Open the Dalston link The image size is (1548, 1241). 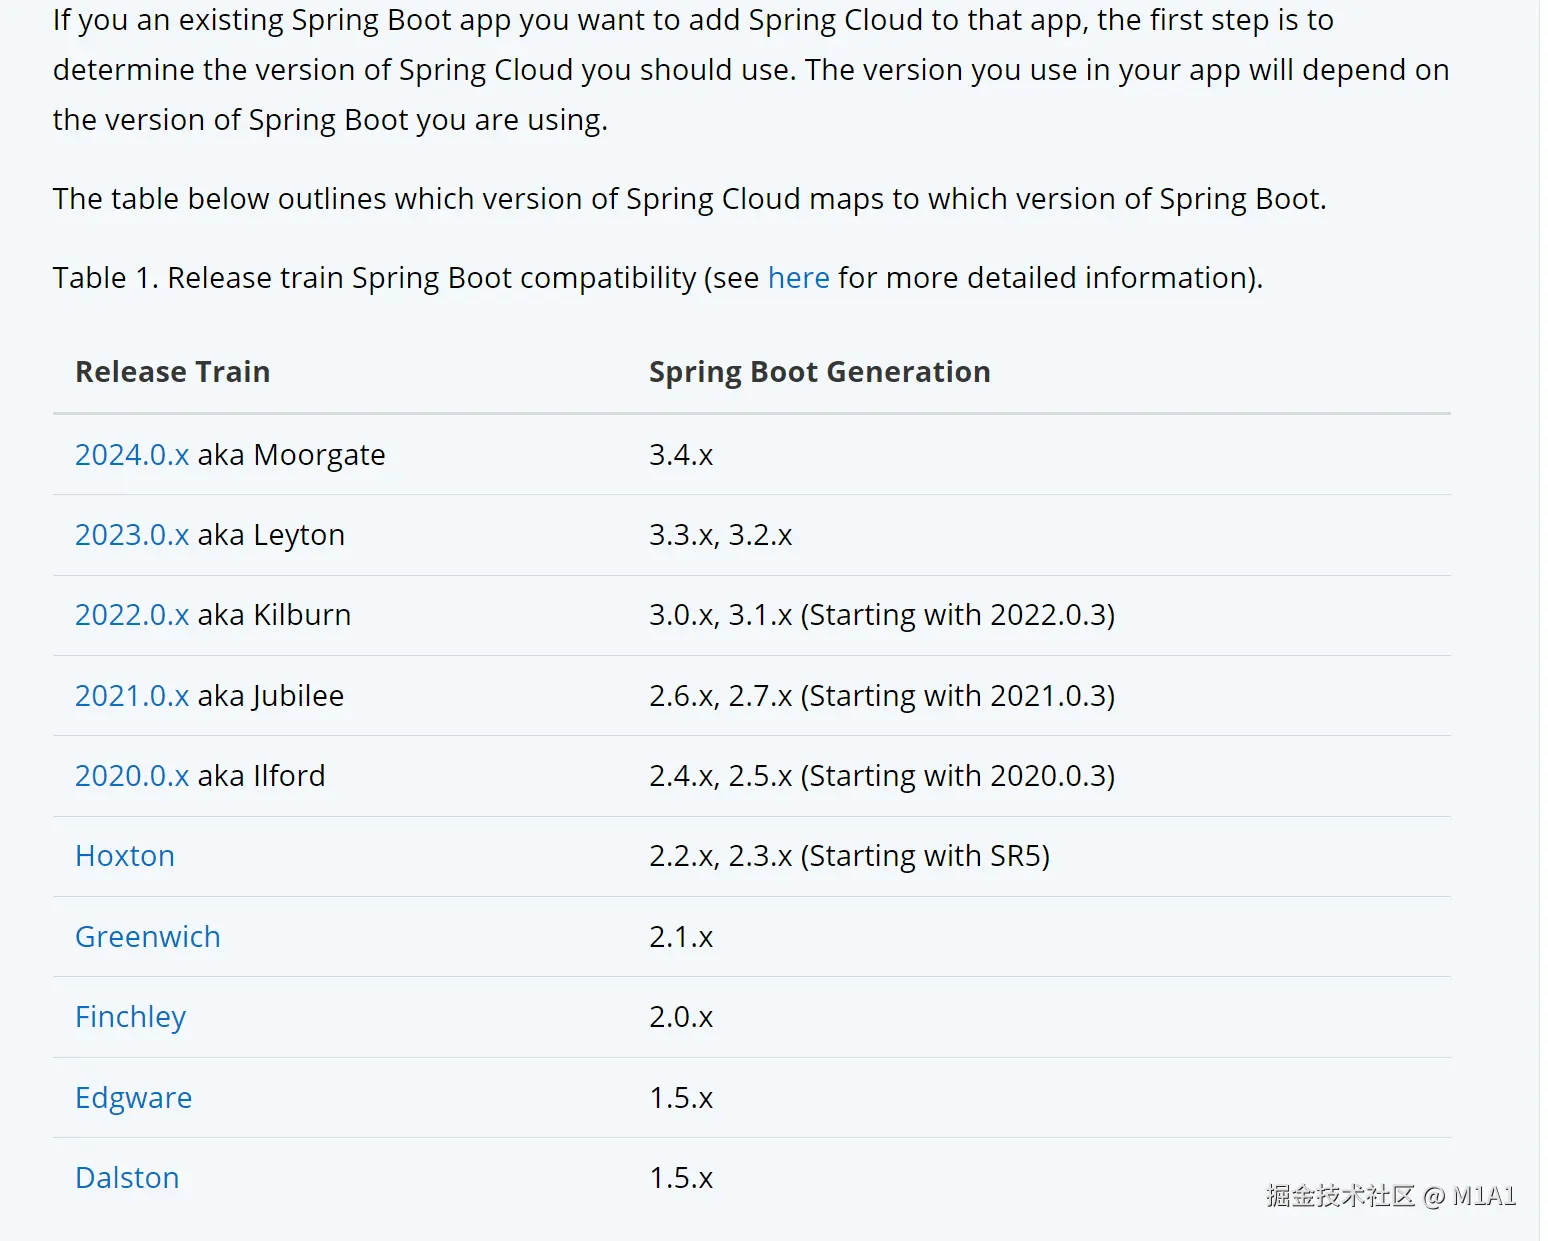pyautogui.click(x=127, y=1178)
